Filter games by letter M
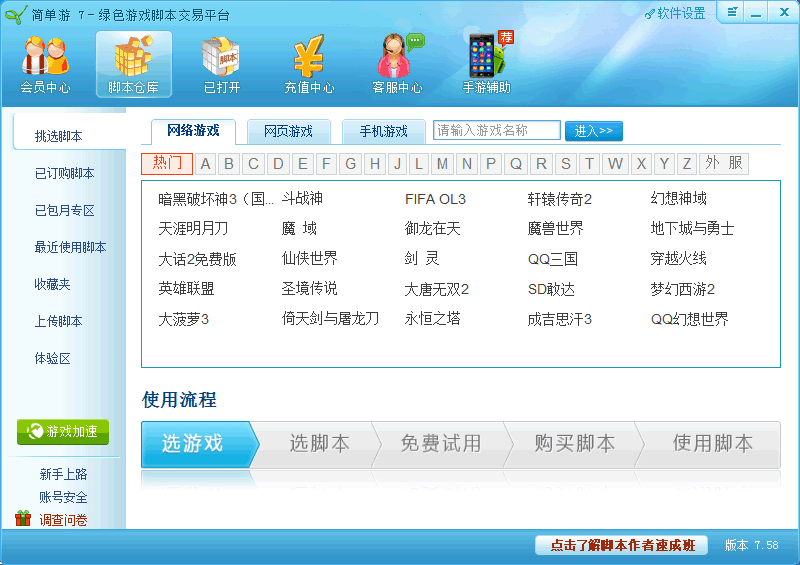Screen dimensions: 800x565 (x=442, y=164)
